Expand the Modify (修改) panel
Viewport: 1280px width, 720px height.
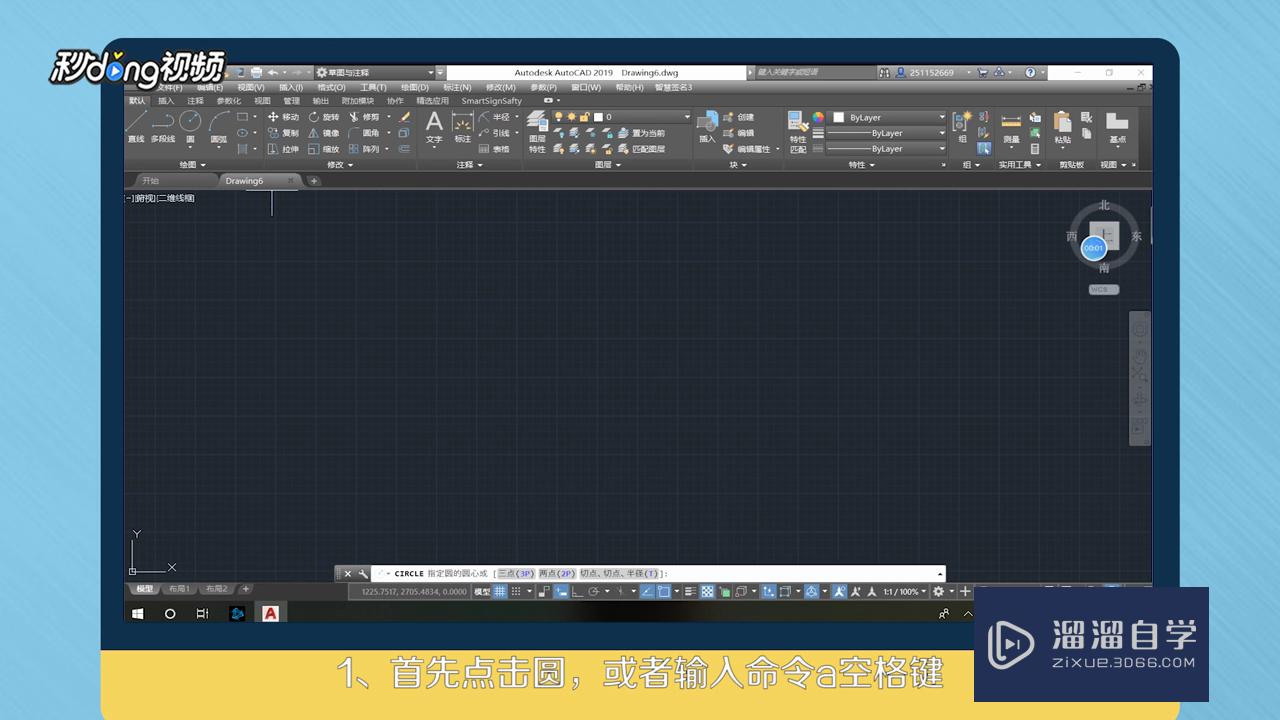[x=338, y=165]
